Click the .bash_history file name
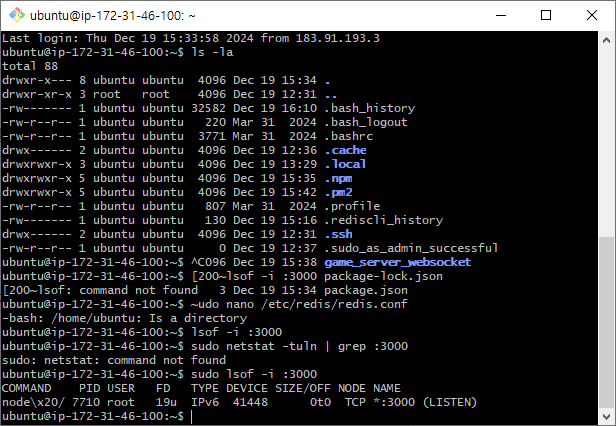The height and width of the screenshot is (426, 616). (x=370, y=108)
